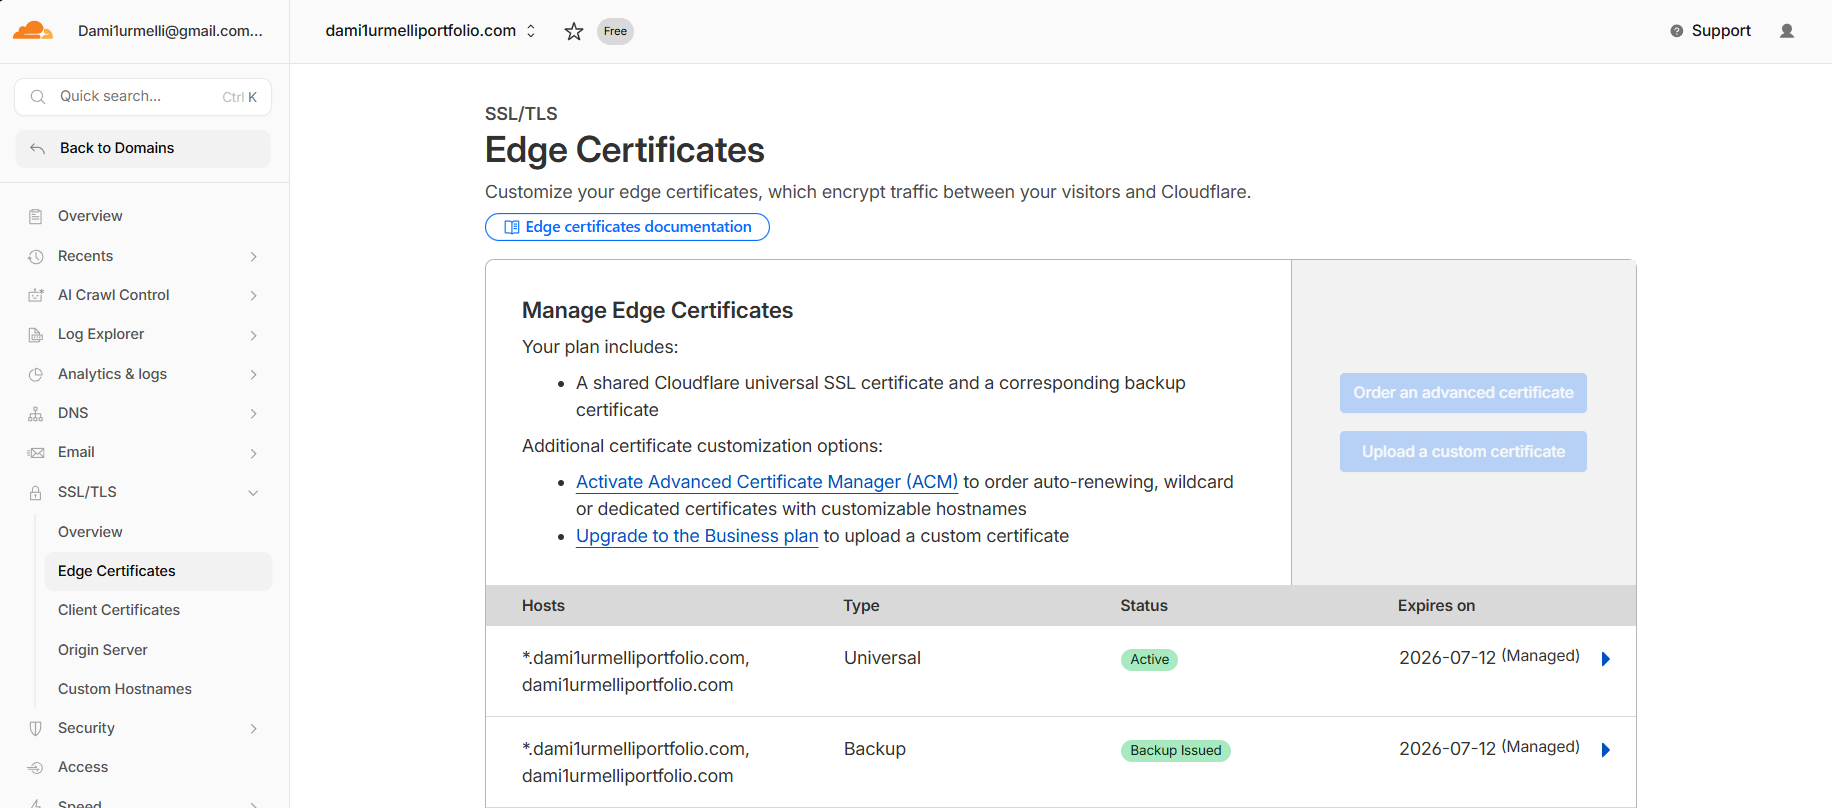The width and height of the screenshot is (1832, 808).
Task: Click the Recents clock icon
Action: coord(36,256)
